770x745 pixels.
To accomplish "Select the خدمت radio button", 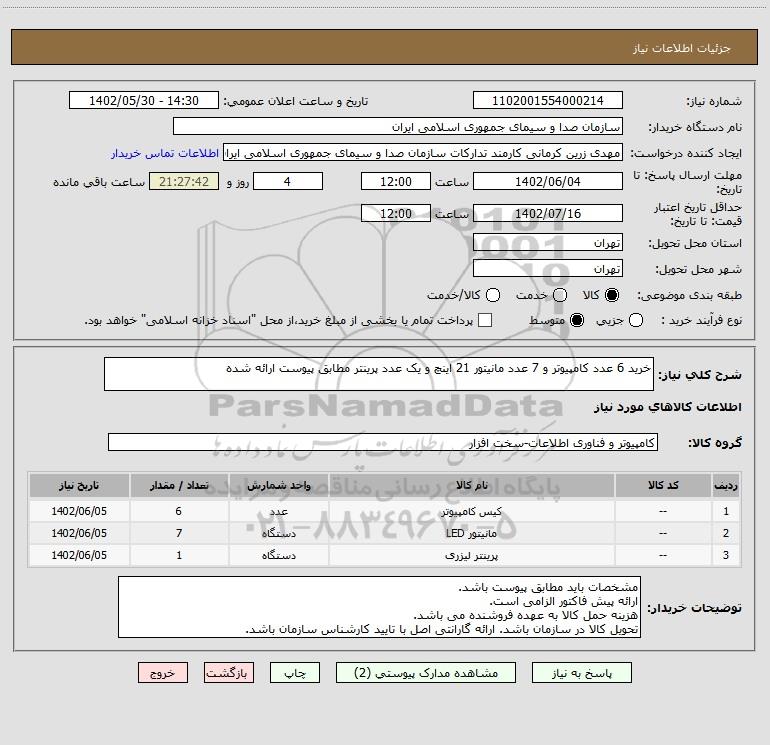I will point(560,295).
